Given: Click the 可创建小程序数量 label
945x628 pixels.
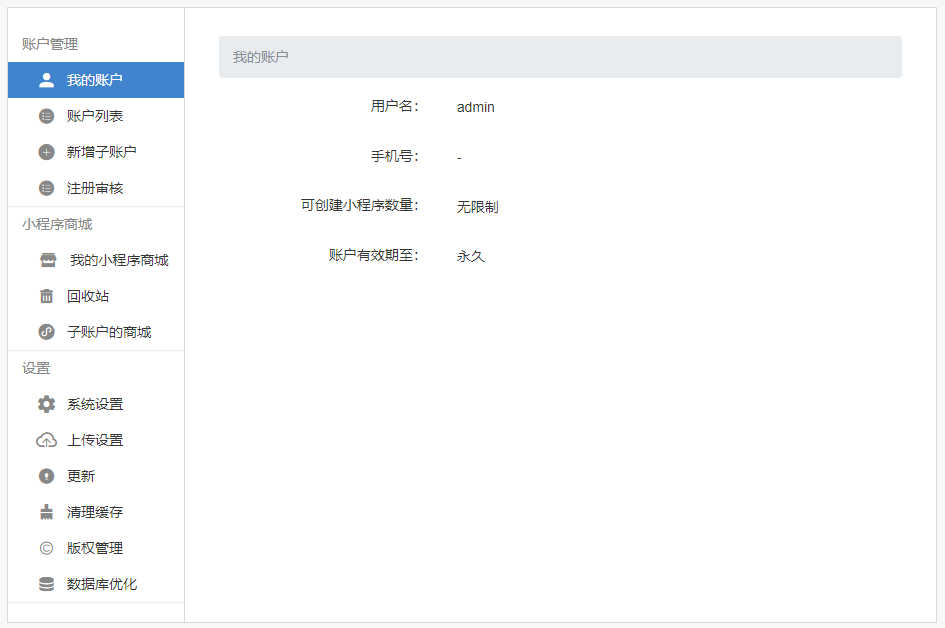Looking at the screenshot, I should point(360,206).
